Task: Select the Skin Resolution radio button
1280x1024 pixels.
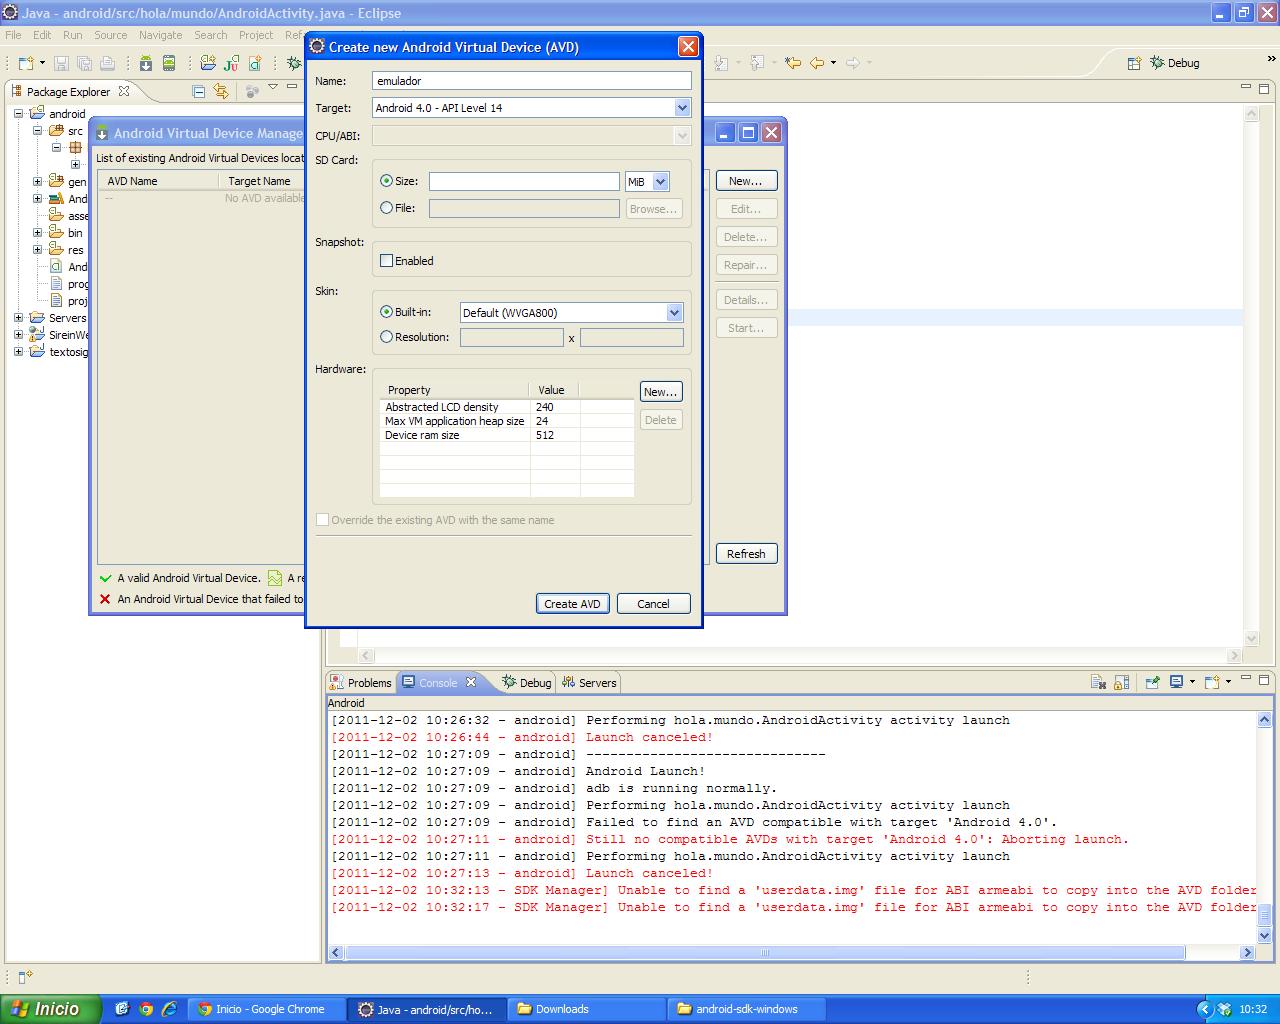Action: (x=386, y=337)
